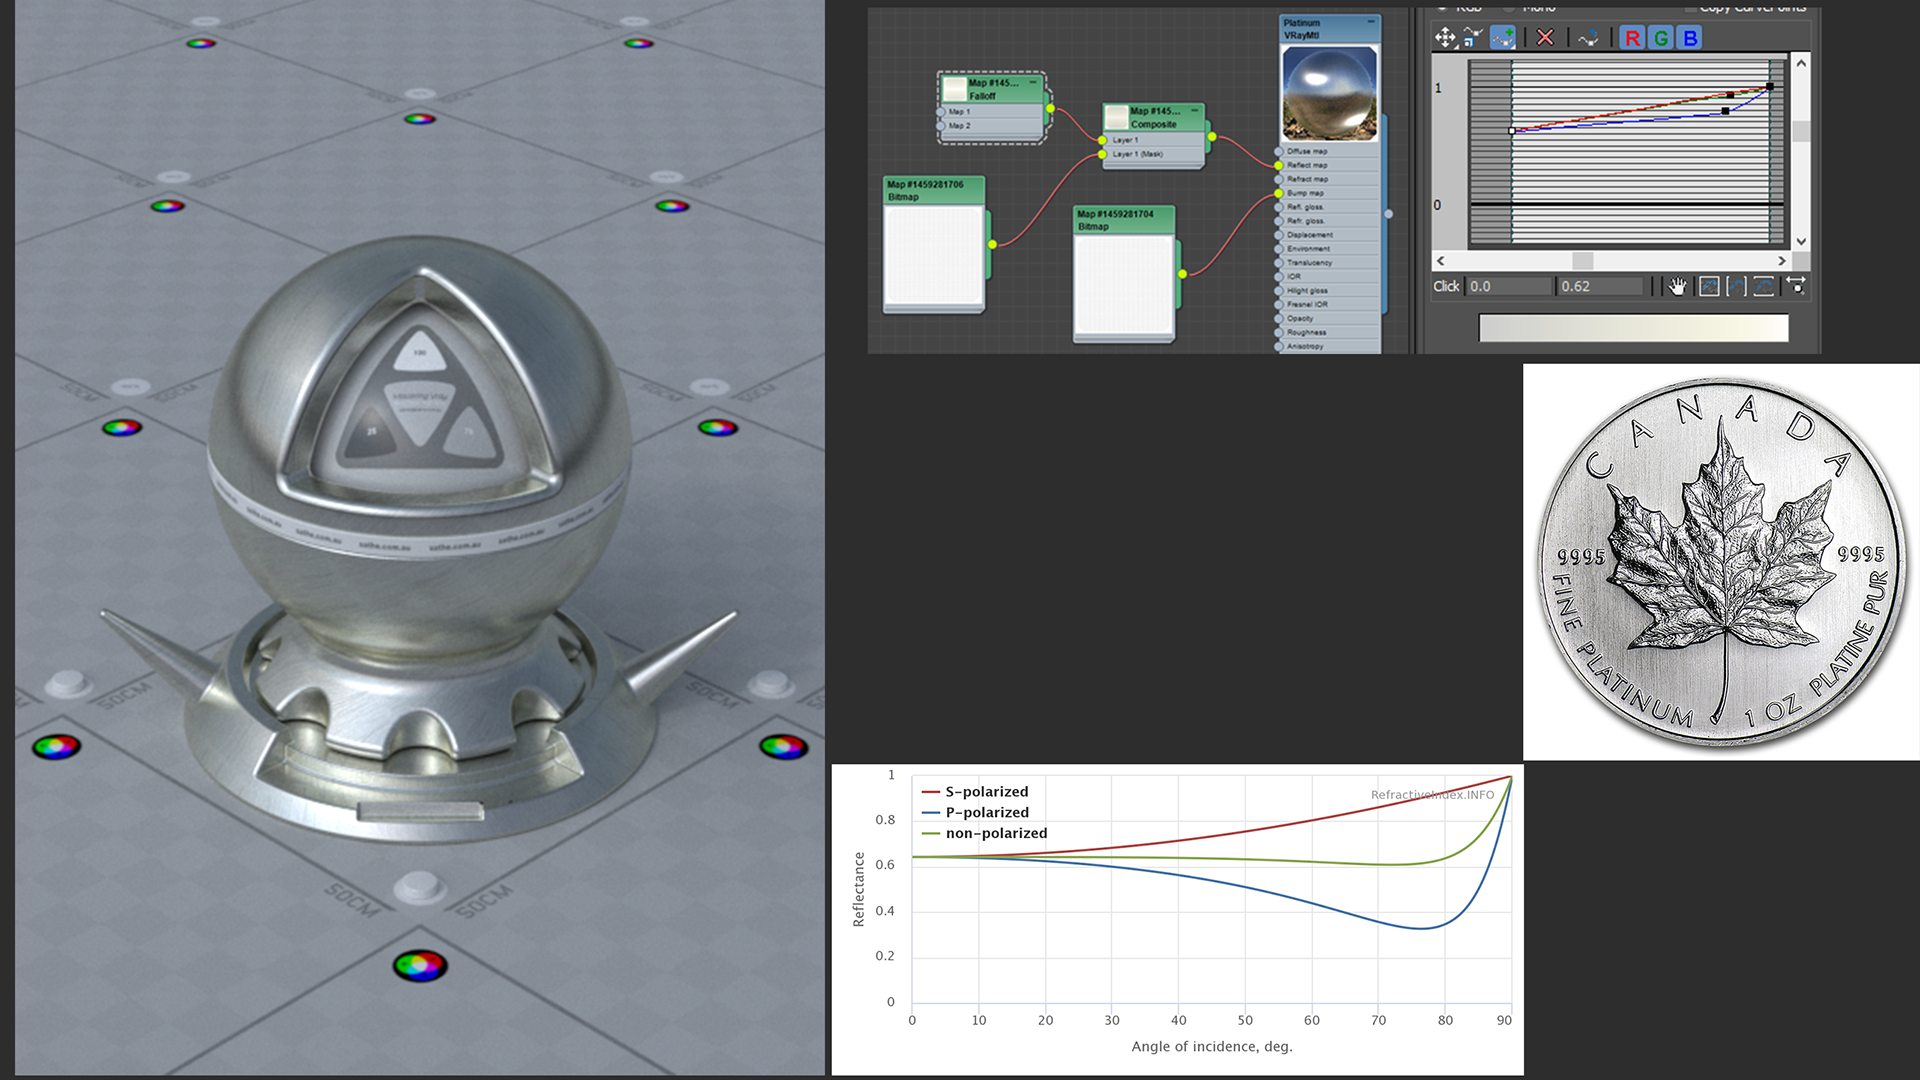
Task: Click the curve graph scroll down arrow
Action: coord(1801,241)
